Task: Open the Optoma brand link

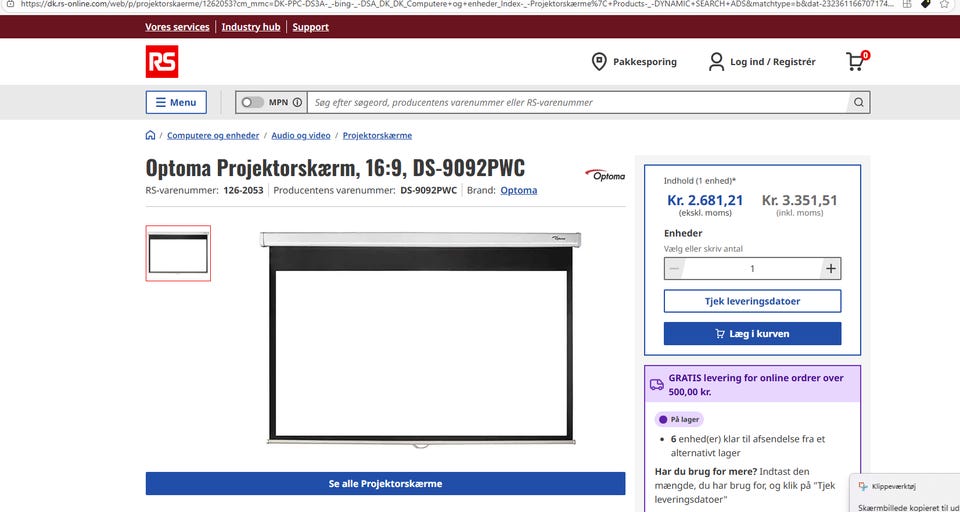Action: click(x=519, y=190)
